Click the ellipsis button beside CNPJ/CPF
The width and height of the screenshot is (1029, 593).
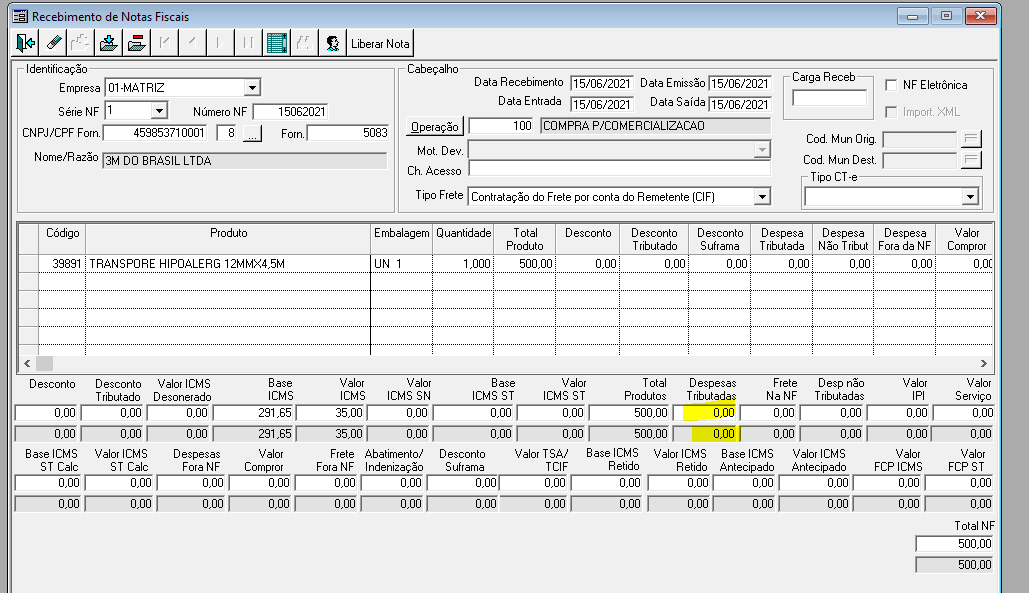pos(252,134)
